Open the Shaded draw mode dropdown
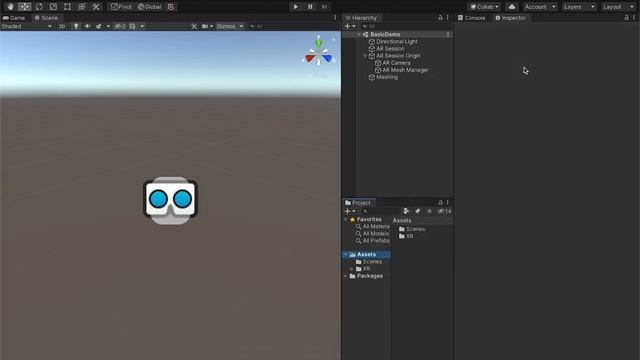Viewport: 640px width, 360px height. tap(27, 26)
